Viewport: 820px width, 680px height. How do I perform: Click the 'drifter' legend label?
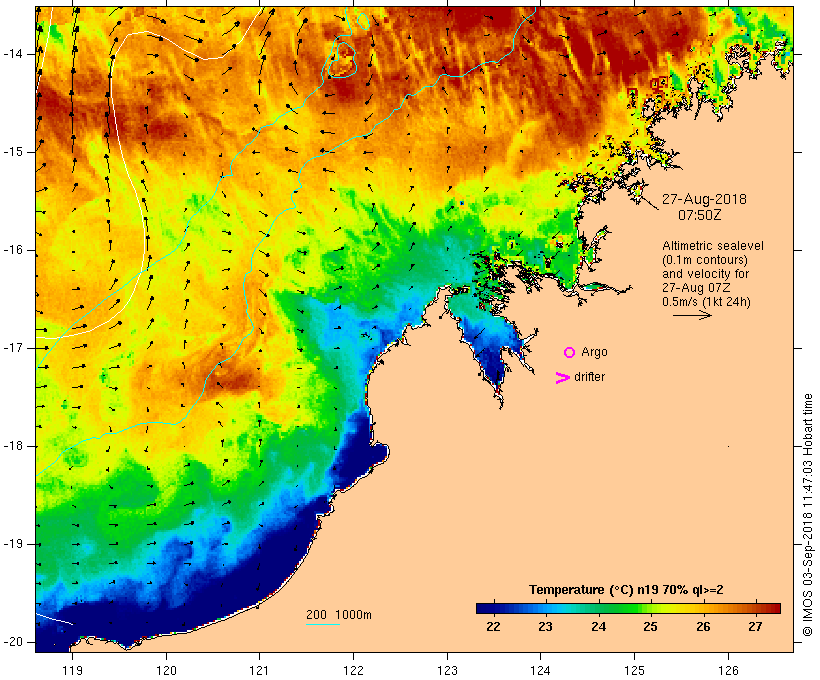click(x=589, y=377)
